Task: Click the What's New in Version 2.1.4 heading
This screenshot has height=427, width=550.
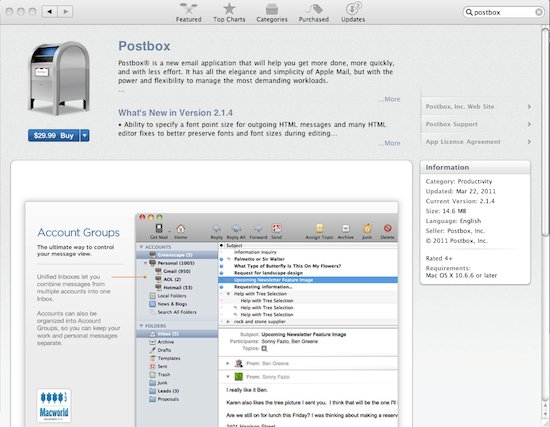Action: pyautogui.click(x=175, y=113)
